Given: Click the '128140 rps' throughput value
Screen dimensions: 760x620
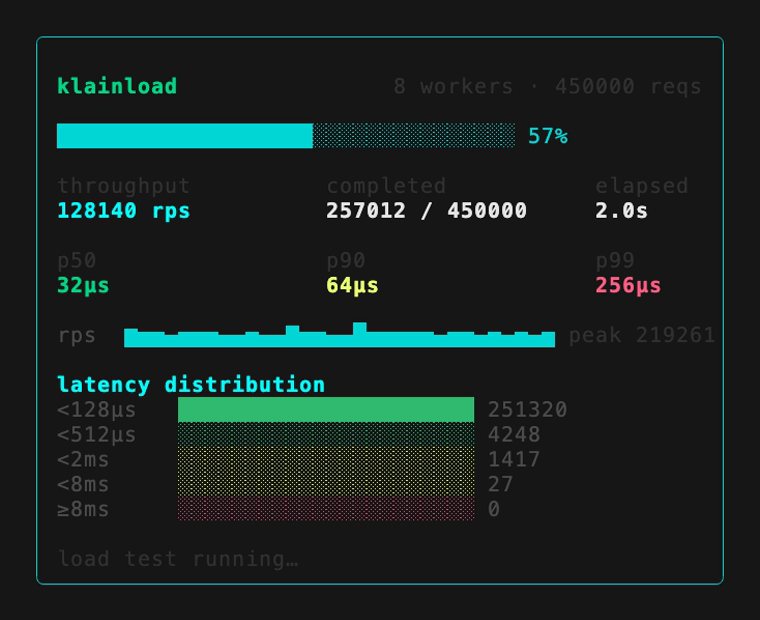Looking at the screenshot, I should [x=124, y=210].
